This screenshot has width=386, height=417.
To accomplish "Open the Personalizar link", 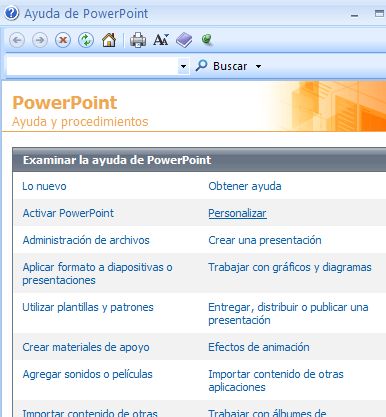I will [237, 213].
